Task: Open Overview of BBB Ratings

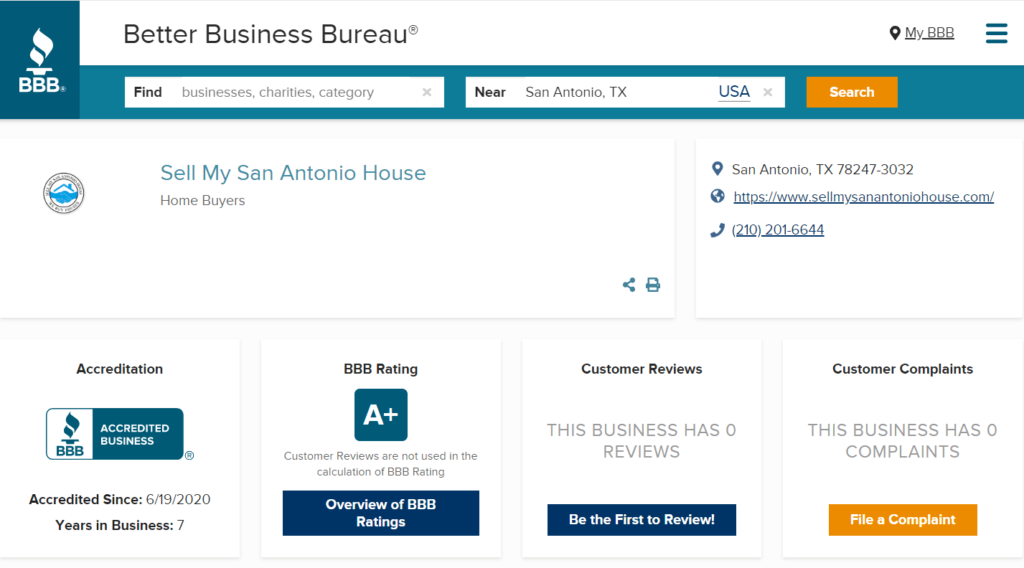Action: (x=381, y=513)
